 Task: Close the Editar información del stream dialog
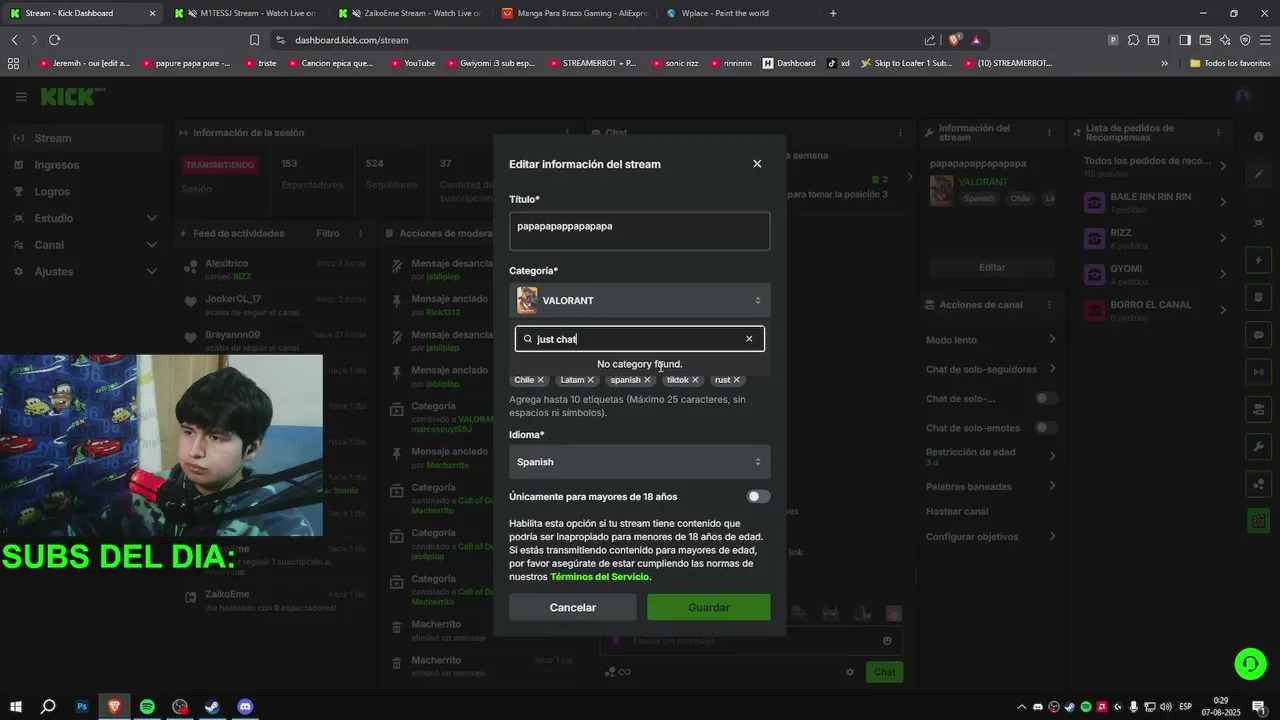pyautogui.click(x=757, y=164)
